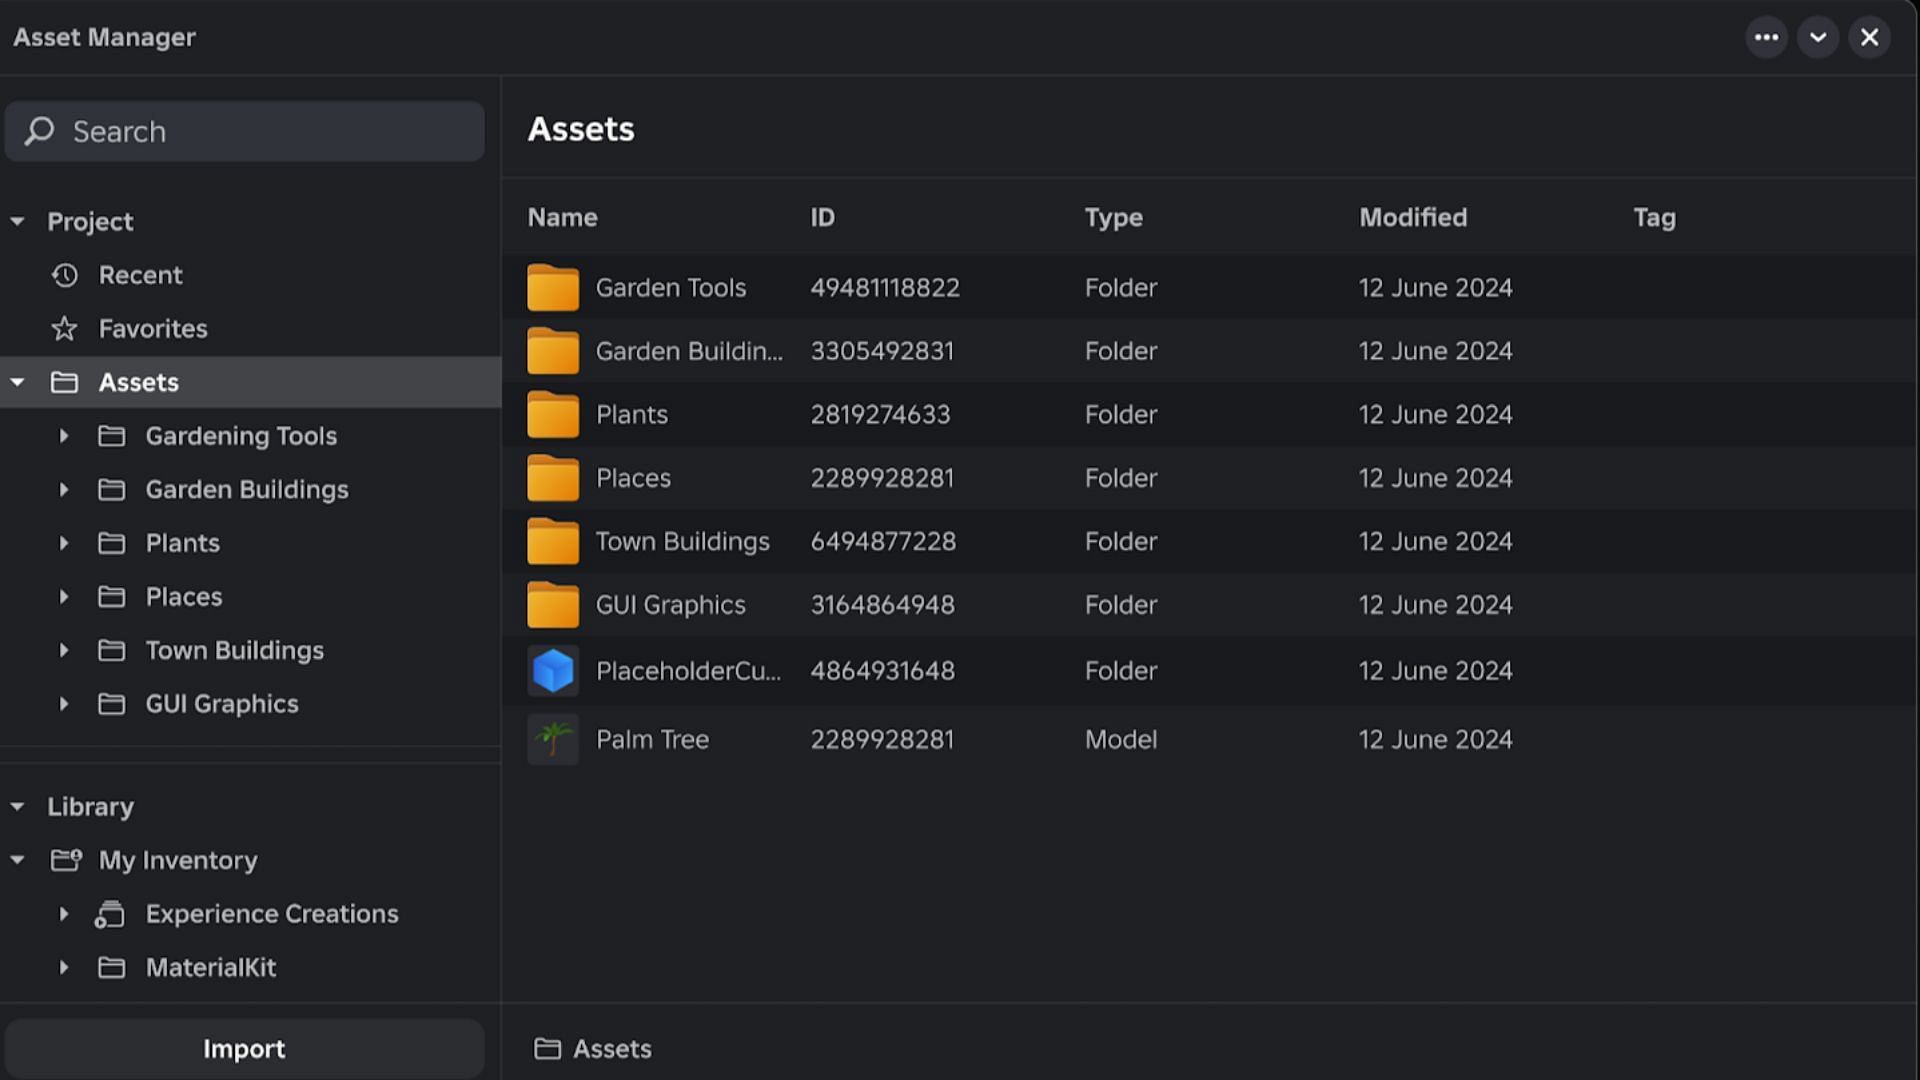
Task: Click the MaterialKit folder icon
Action: pos(112,967)
